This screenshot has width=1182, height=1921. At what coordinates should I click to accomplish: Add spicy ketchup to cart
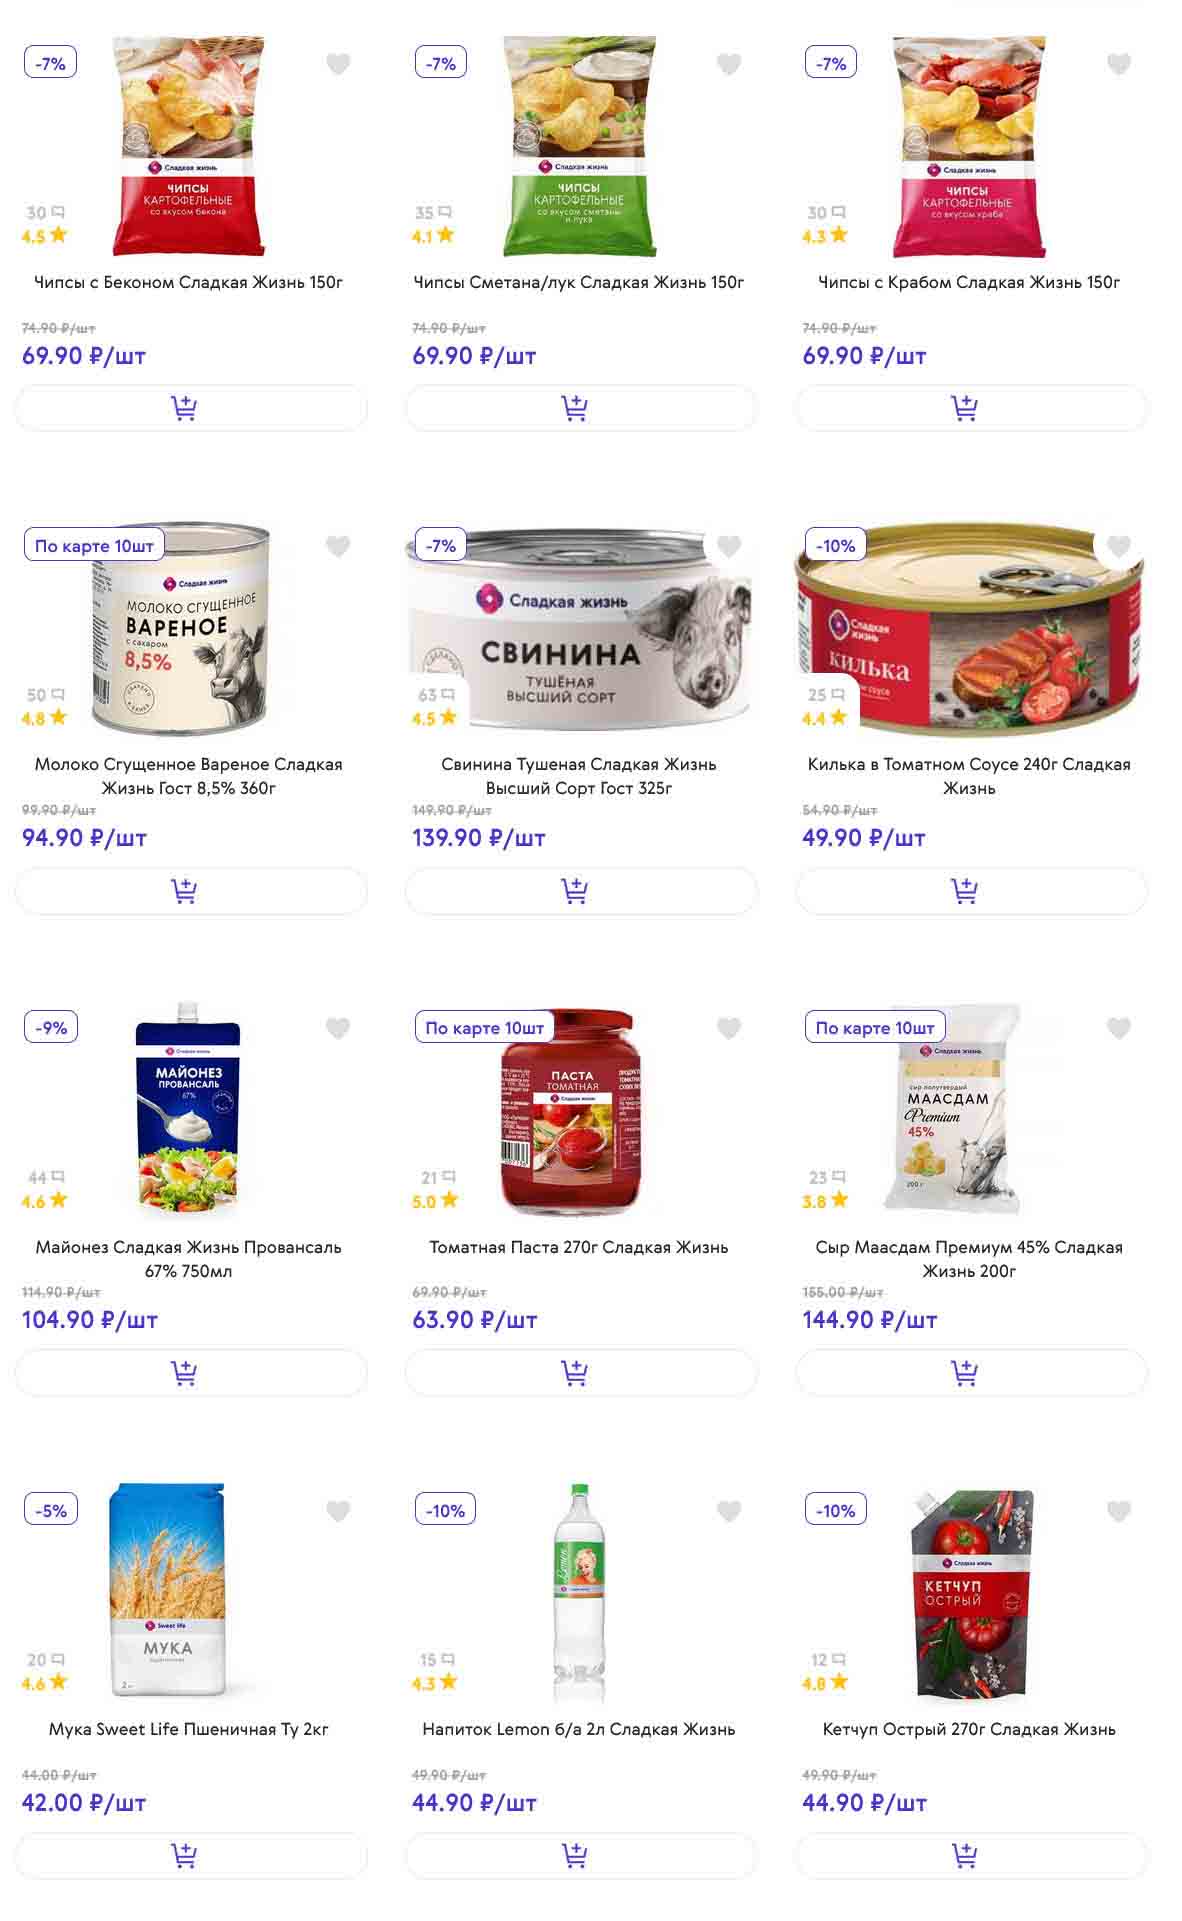[971, 1856]
